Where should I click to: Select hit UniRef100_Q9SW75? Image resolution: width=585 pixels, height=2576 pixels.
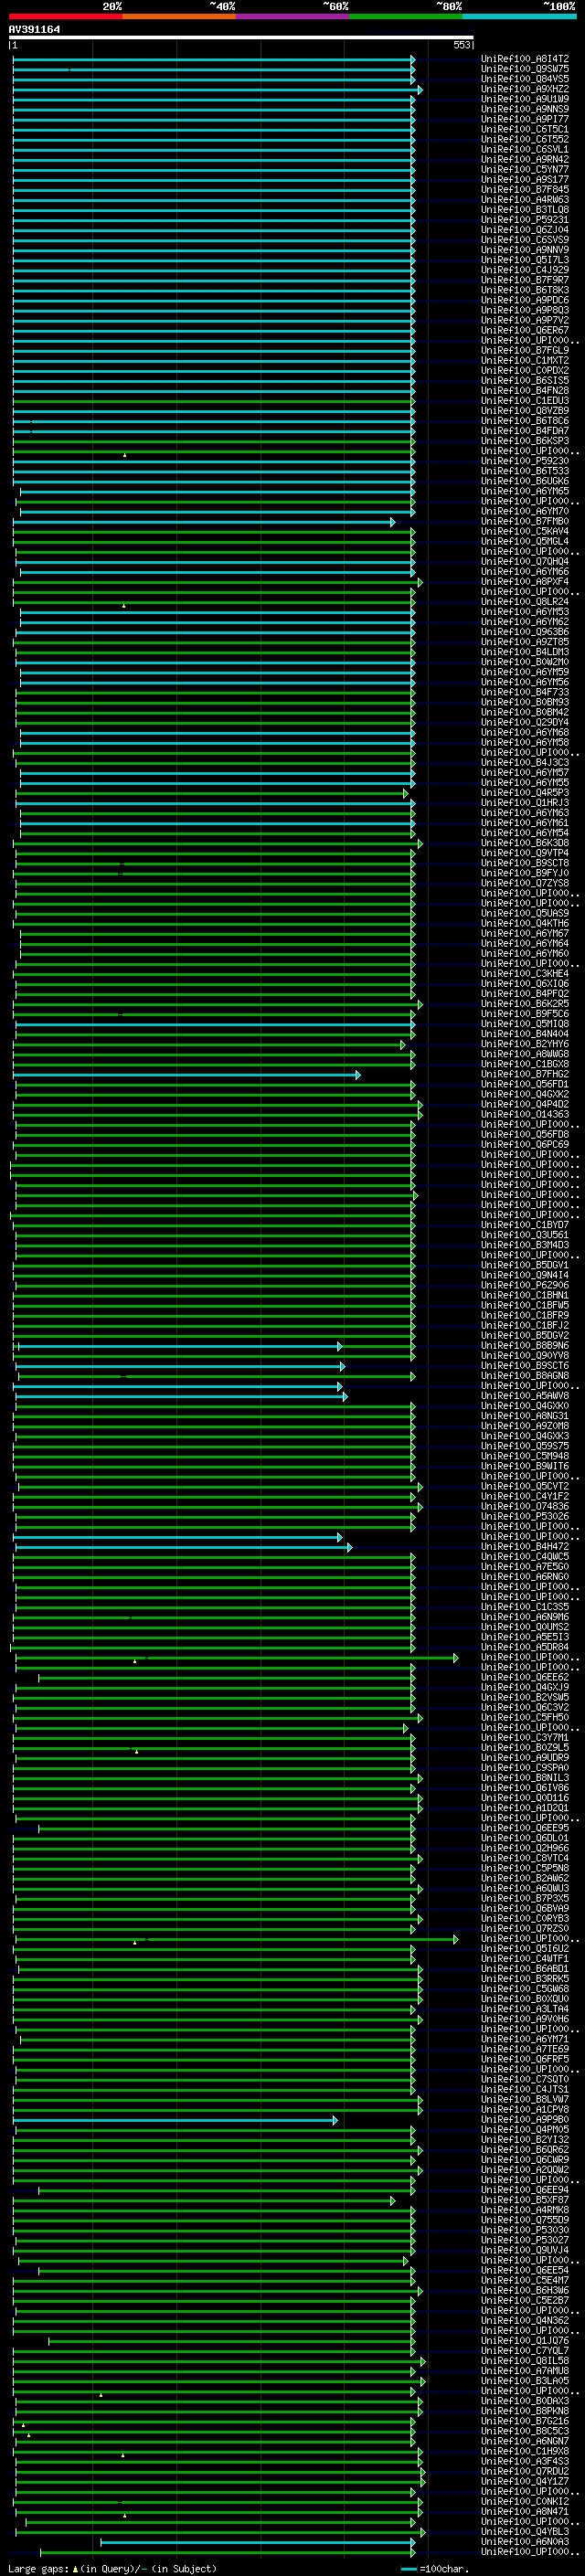click(x=525, y=69)
